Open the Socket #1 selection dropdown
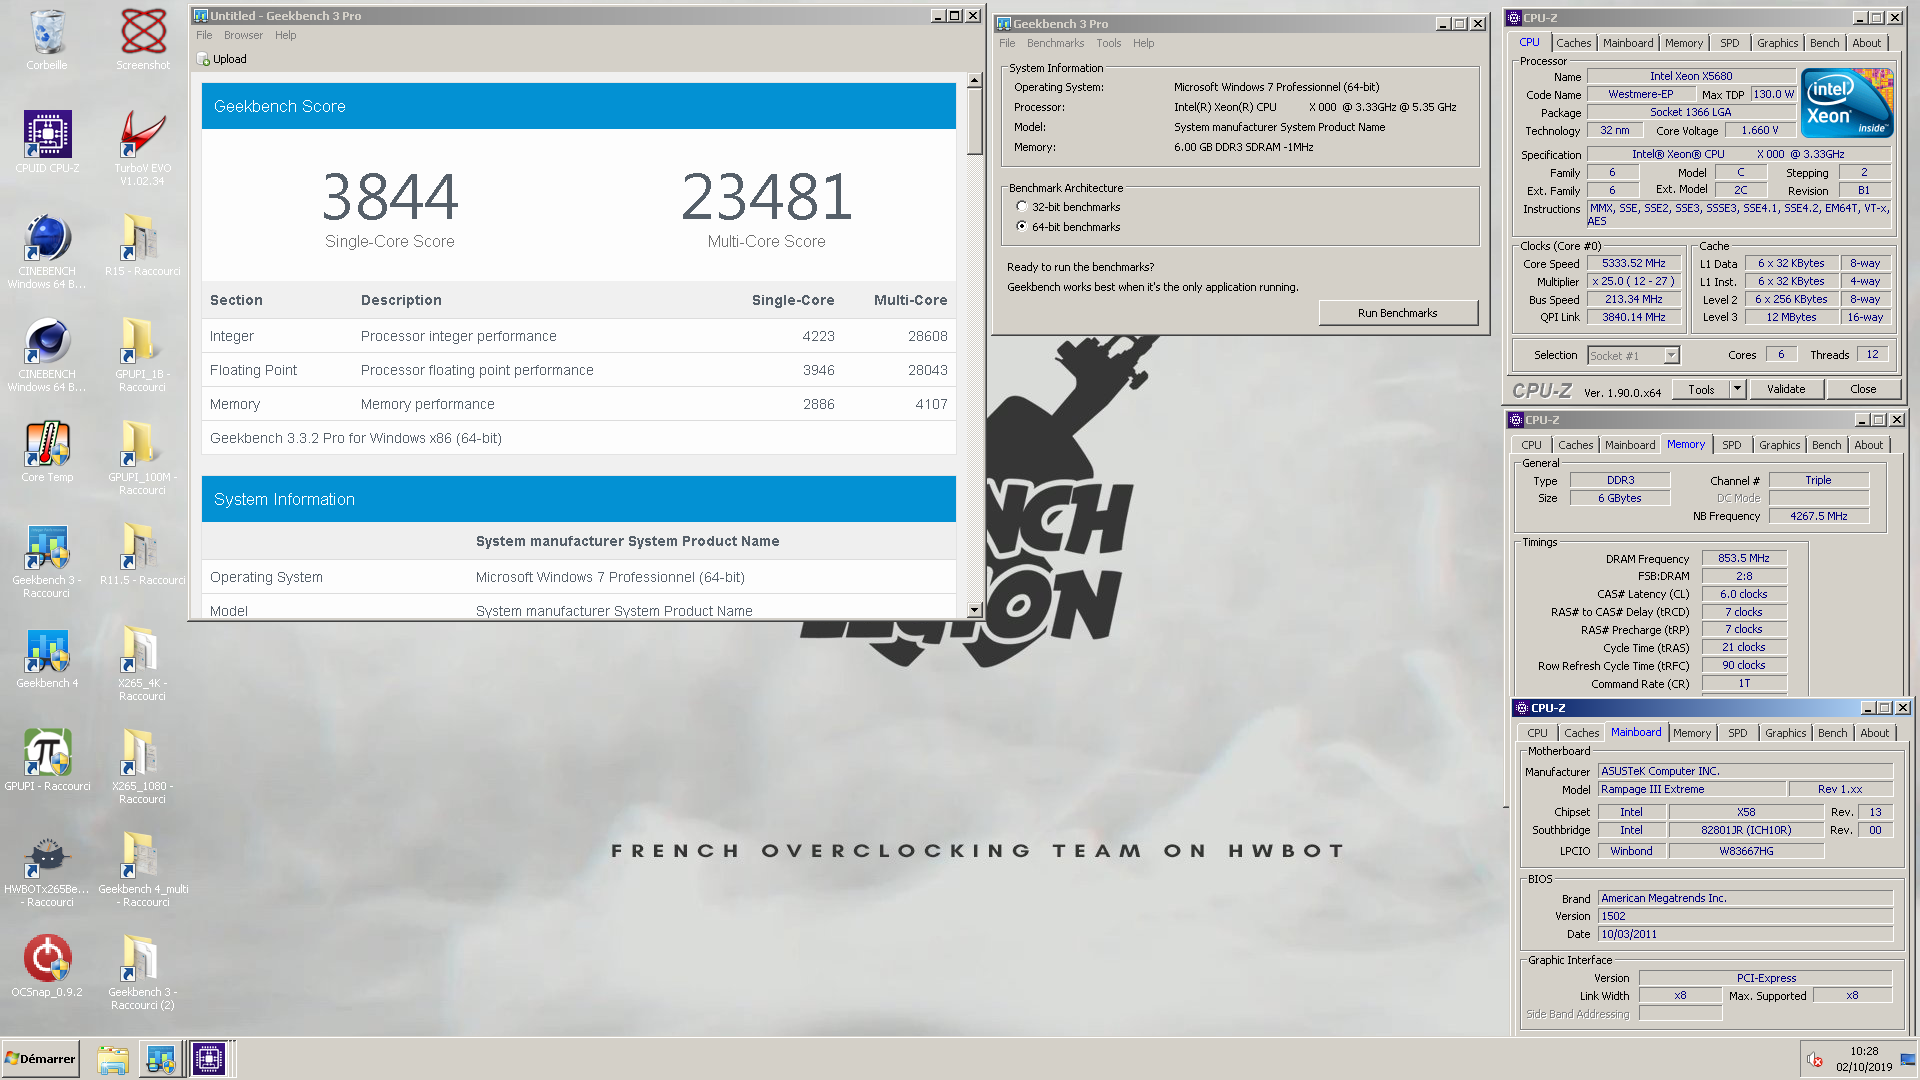The image size is (1920, 1080). pos(1634,355)
